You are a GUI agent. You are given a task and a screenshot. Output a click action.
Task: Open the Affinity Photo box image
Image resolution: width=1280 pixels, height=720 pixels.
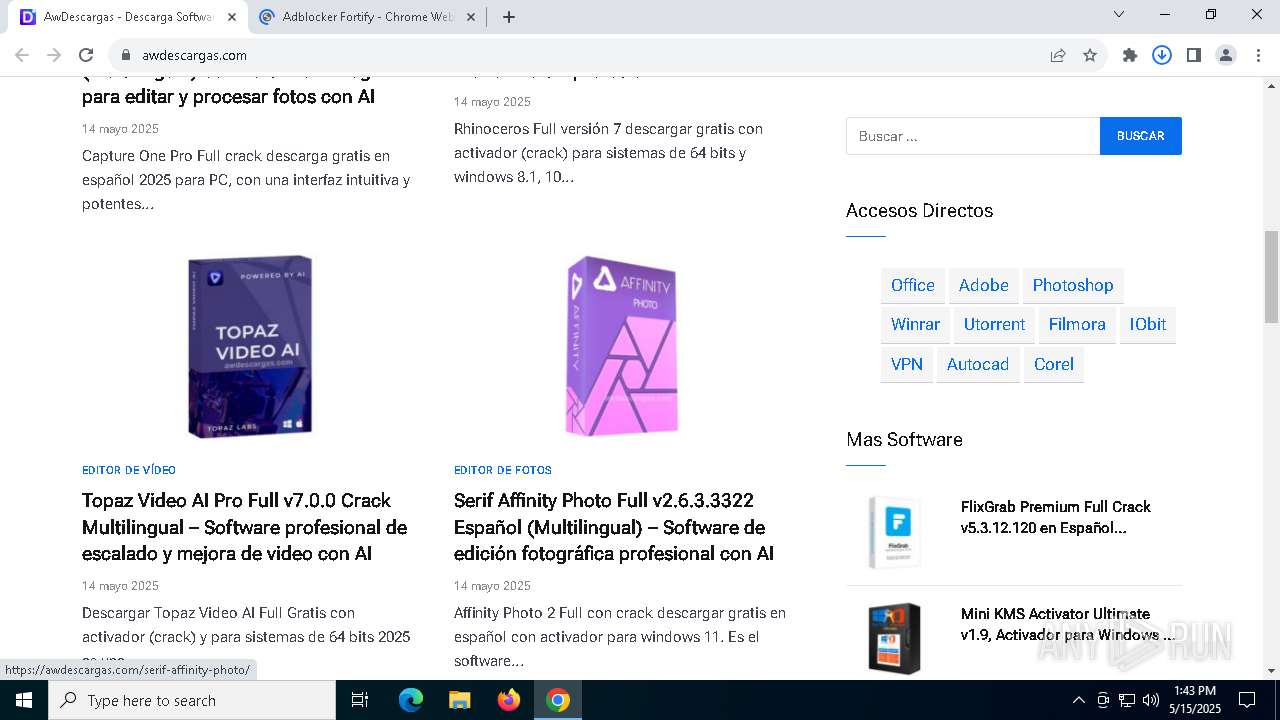[622, 346]
